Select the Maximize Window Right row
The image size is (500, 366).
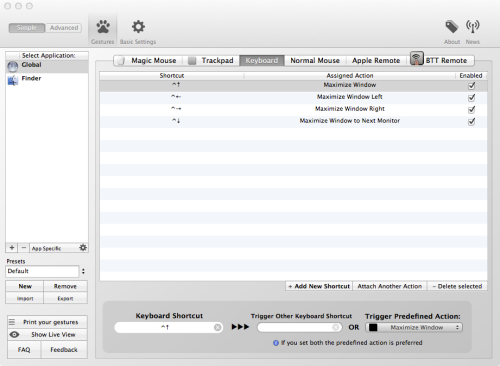click(293, 110)
